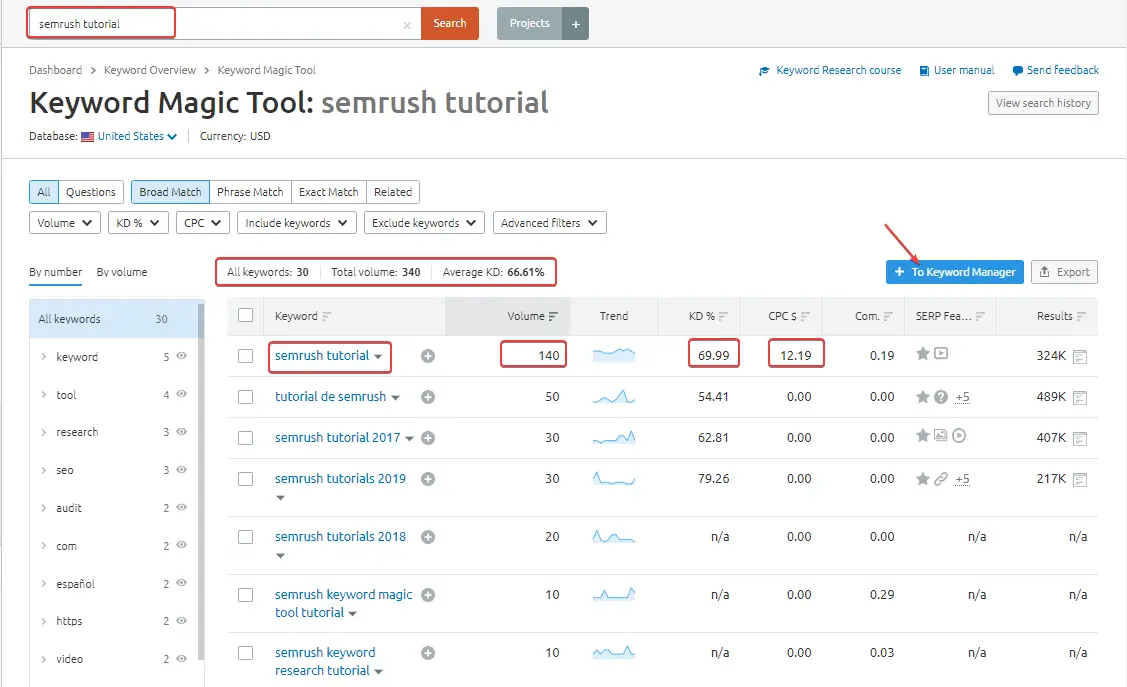Check the checkbox for tutorial de semrush

pos(245,396)
